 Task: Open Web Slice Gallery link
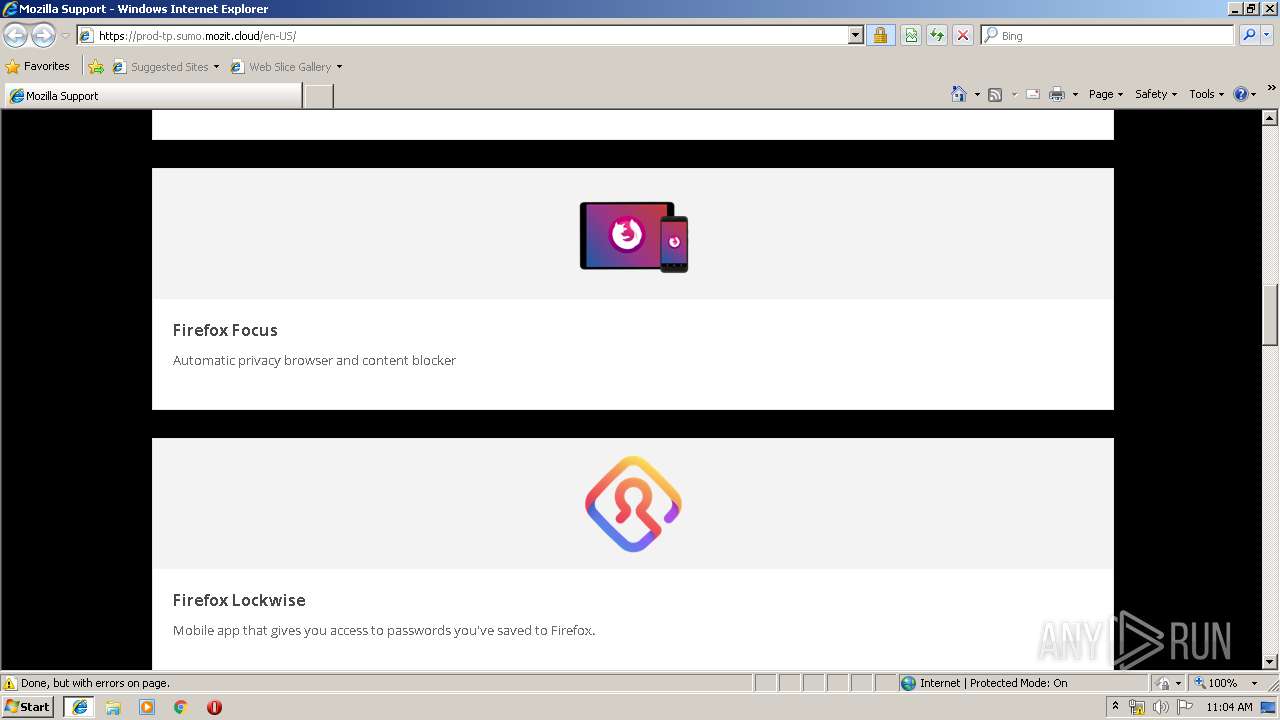tap(287, 67)
